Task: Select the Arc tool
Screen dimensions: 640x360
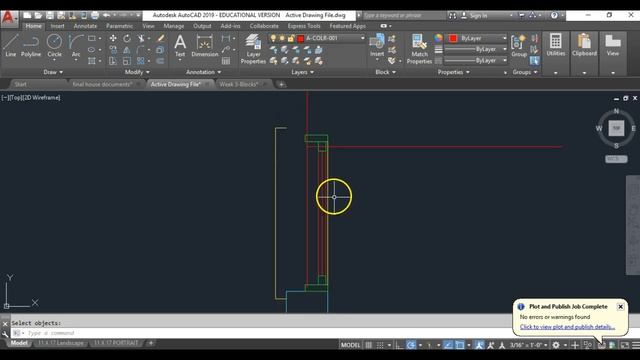Action: (x=76, y=45)
